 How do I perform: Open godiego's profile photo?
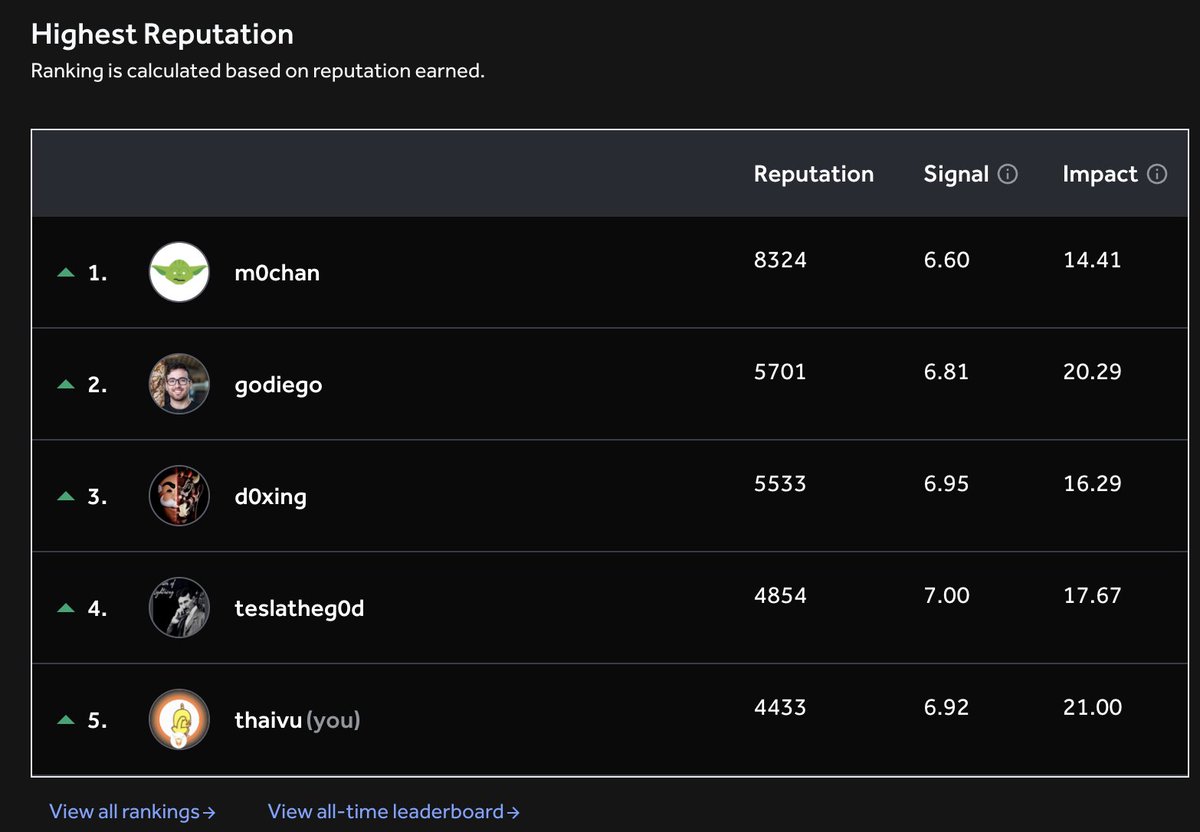(x=179, y=384)
